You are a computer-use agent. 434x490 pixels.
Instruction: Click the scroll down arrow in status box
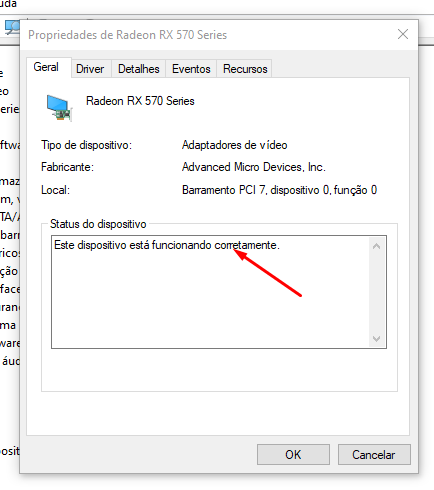[377, 339]
